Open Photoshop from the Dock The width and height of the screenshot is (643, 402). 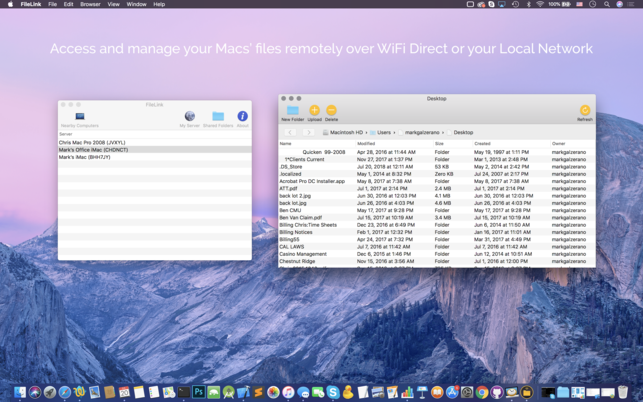(199, 393)
